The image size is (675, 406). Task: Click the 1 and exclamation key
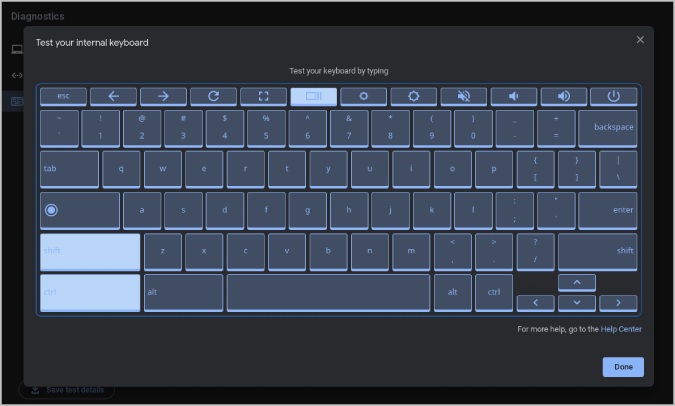100,127
